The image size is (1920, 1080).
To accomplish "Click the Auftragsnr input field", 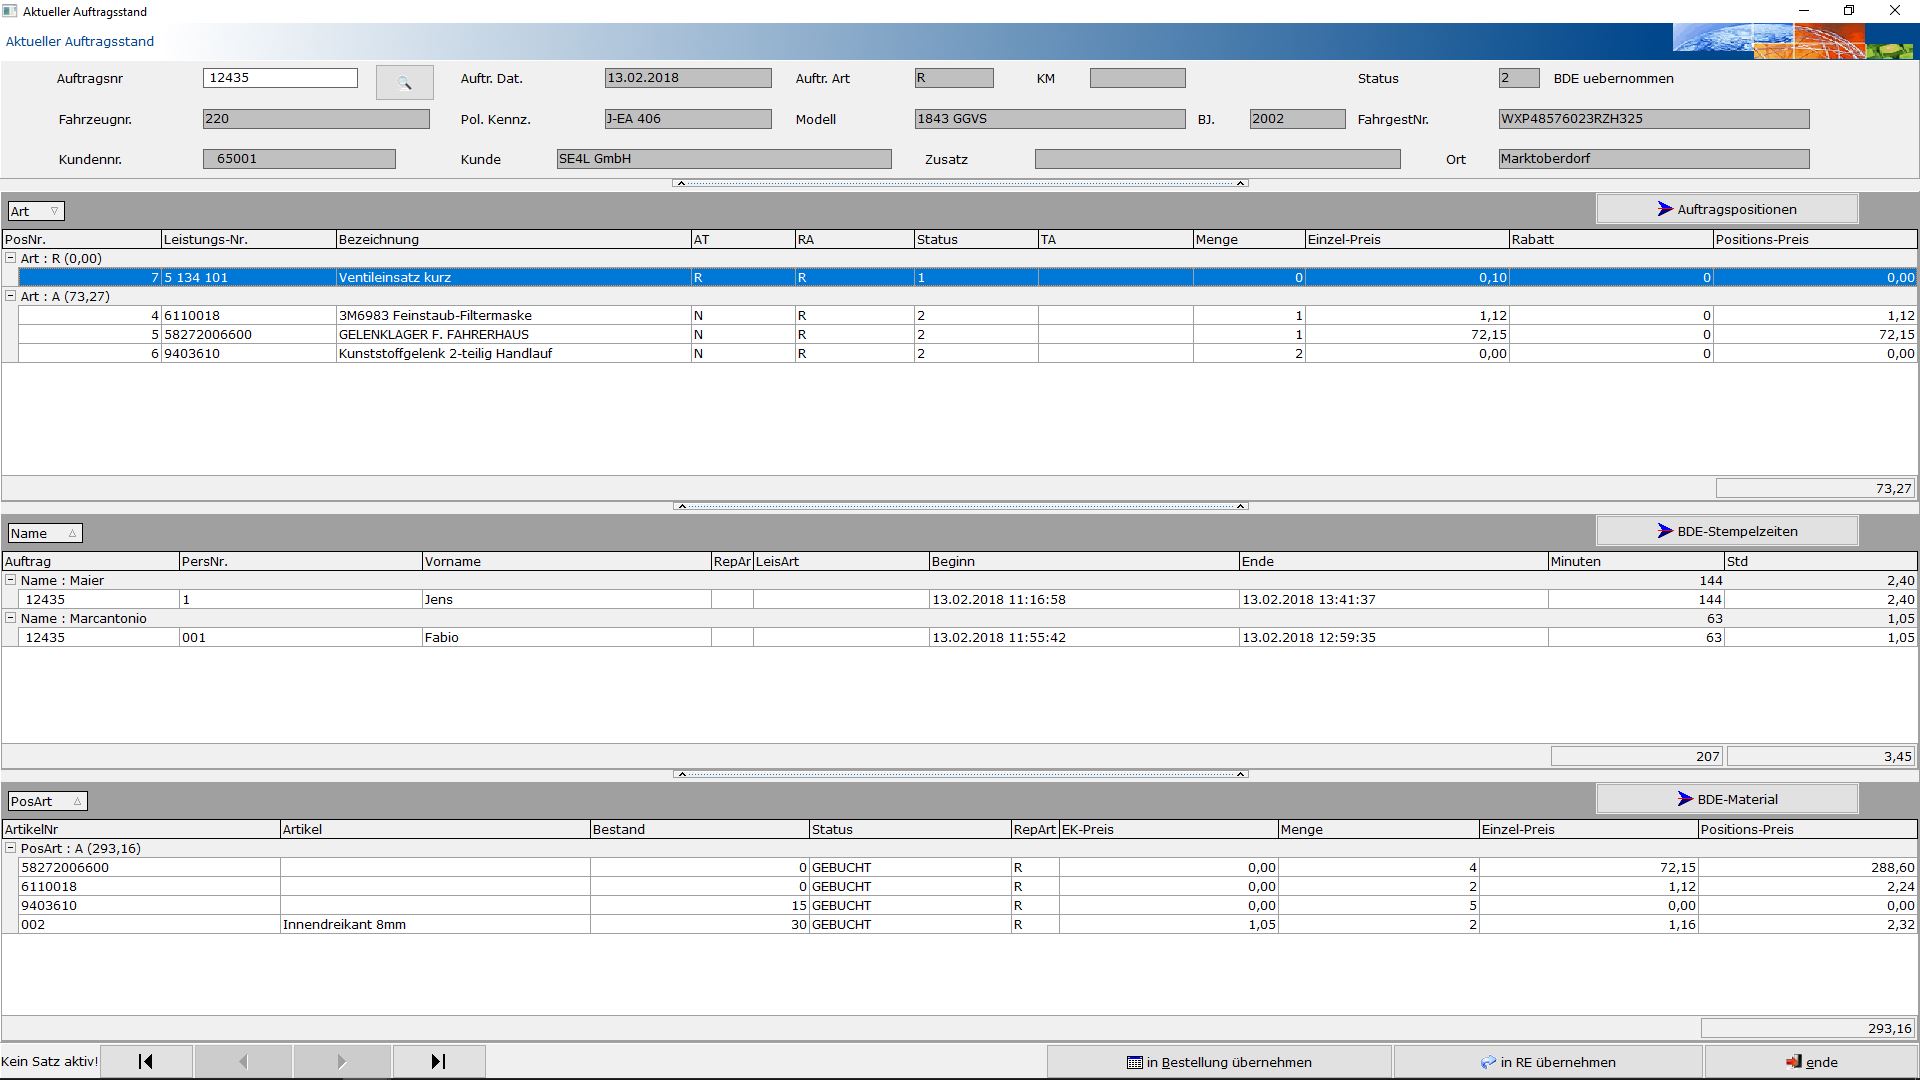I will [x=280, y=77].
